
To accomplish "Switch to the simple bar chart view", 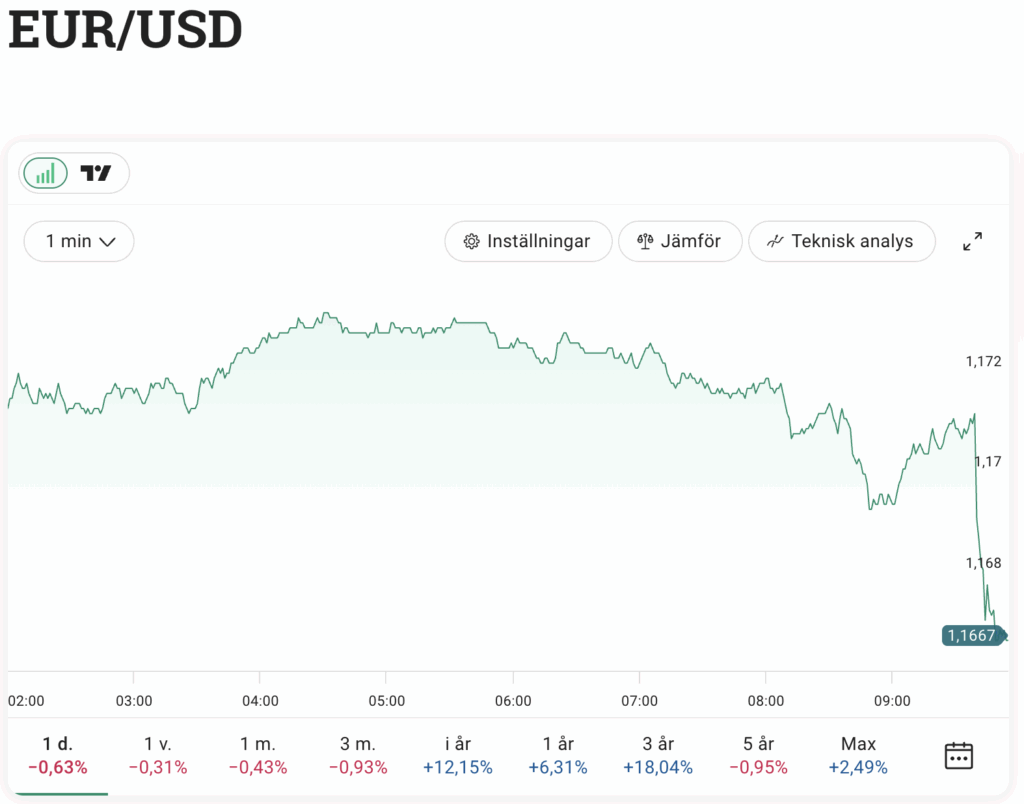I will point(45,173).
